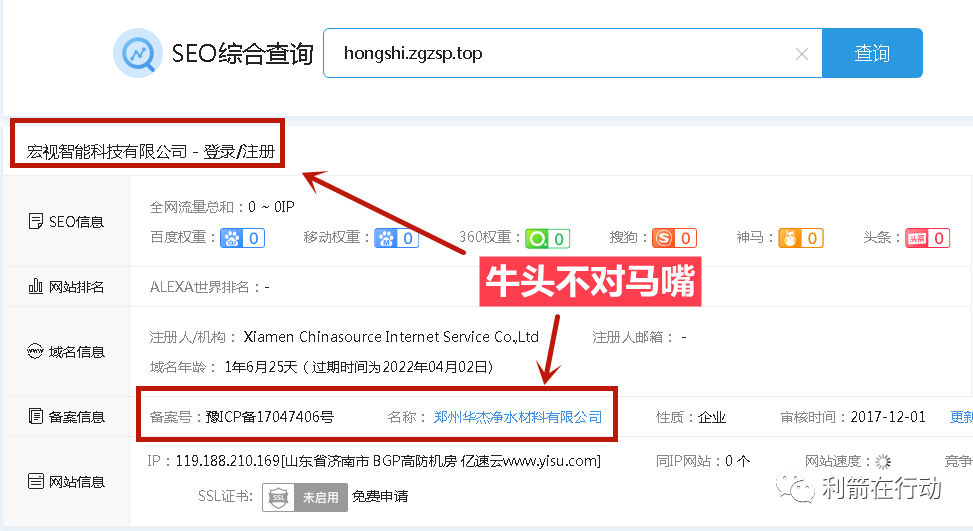Click the 同IP网站 0 个 text
973x531 pixels.
[x=703, y=461]
